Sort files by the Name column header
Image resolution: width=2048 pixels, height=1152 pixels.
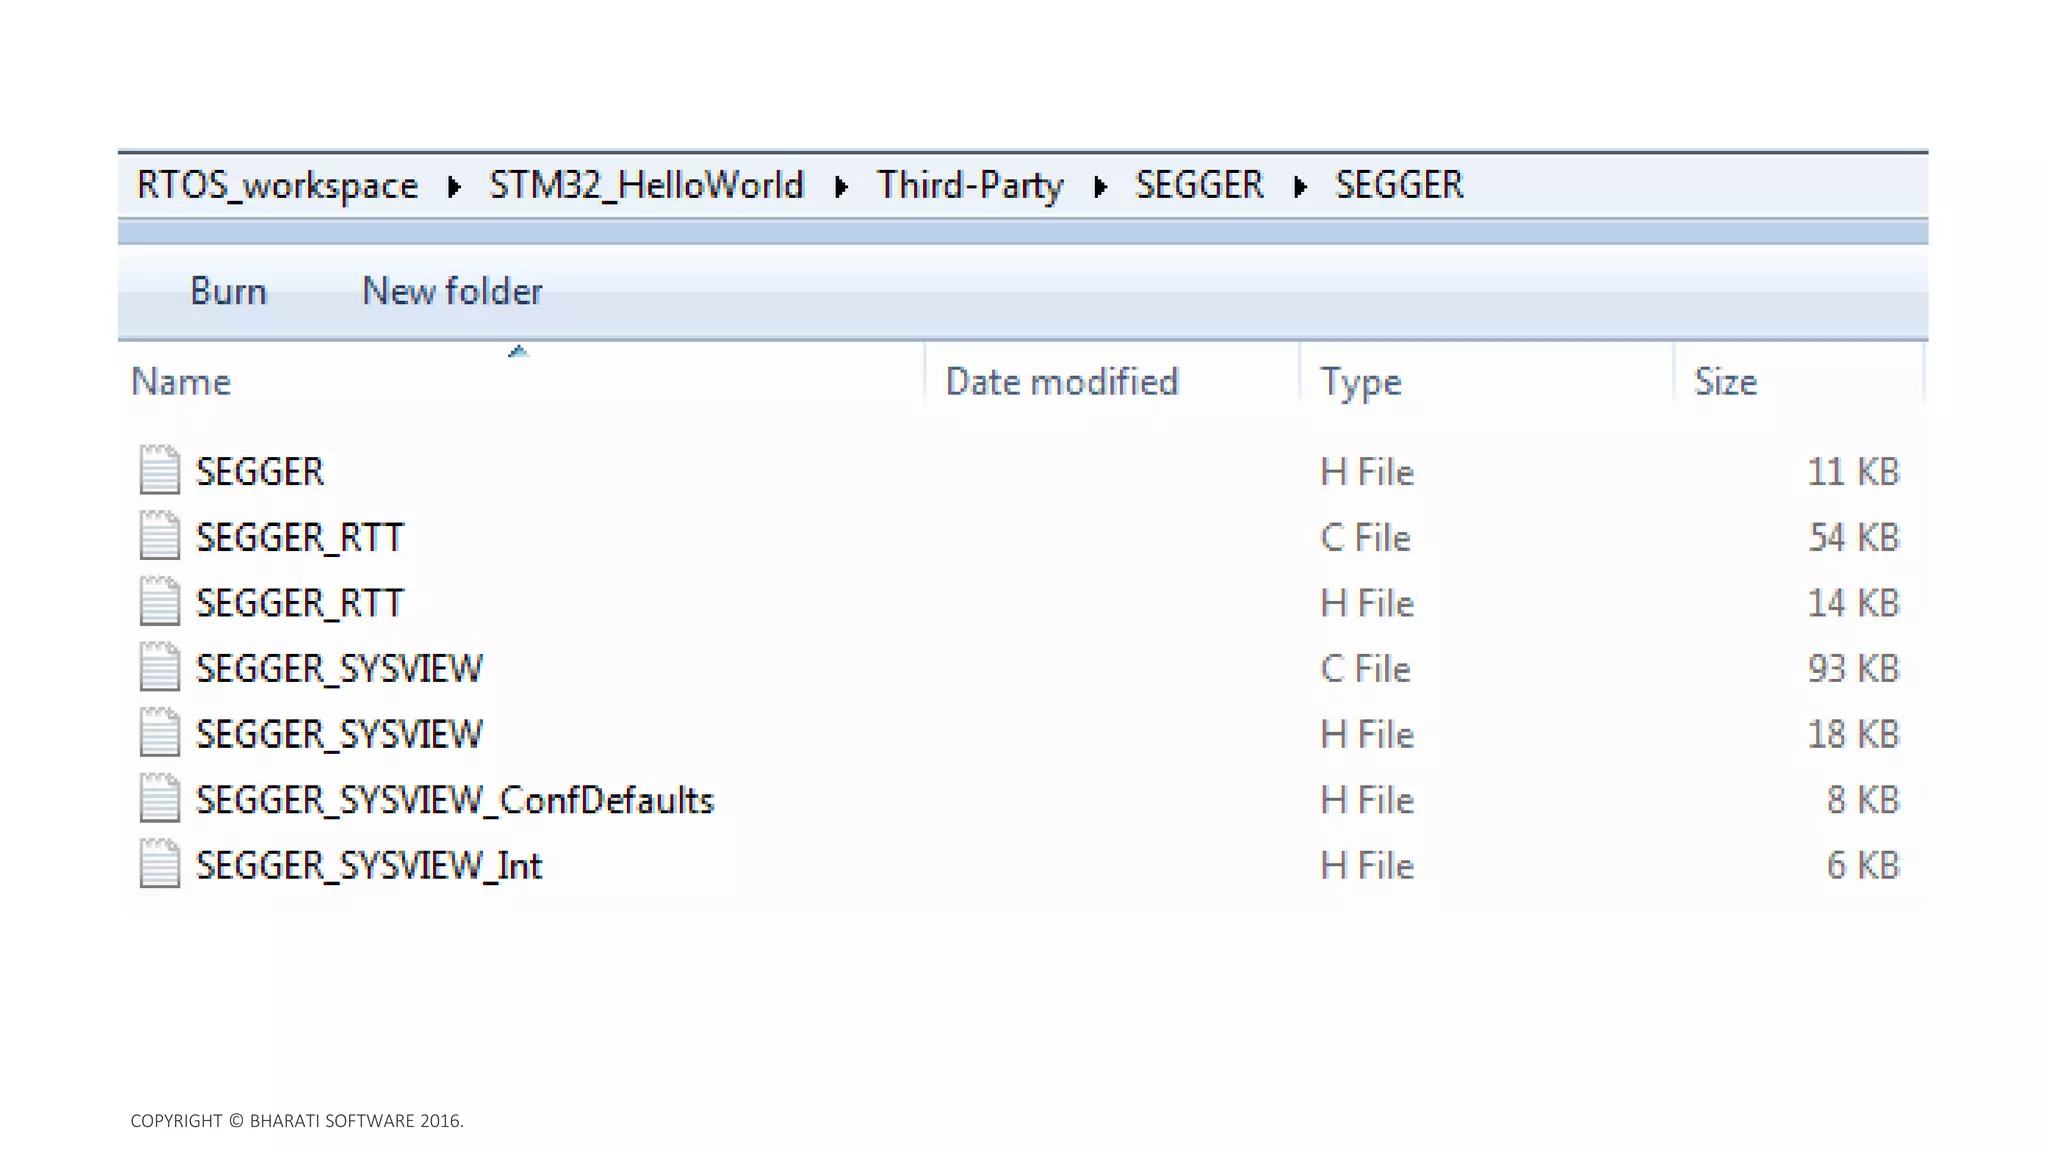(181, 382)
